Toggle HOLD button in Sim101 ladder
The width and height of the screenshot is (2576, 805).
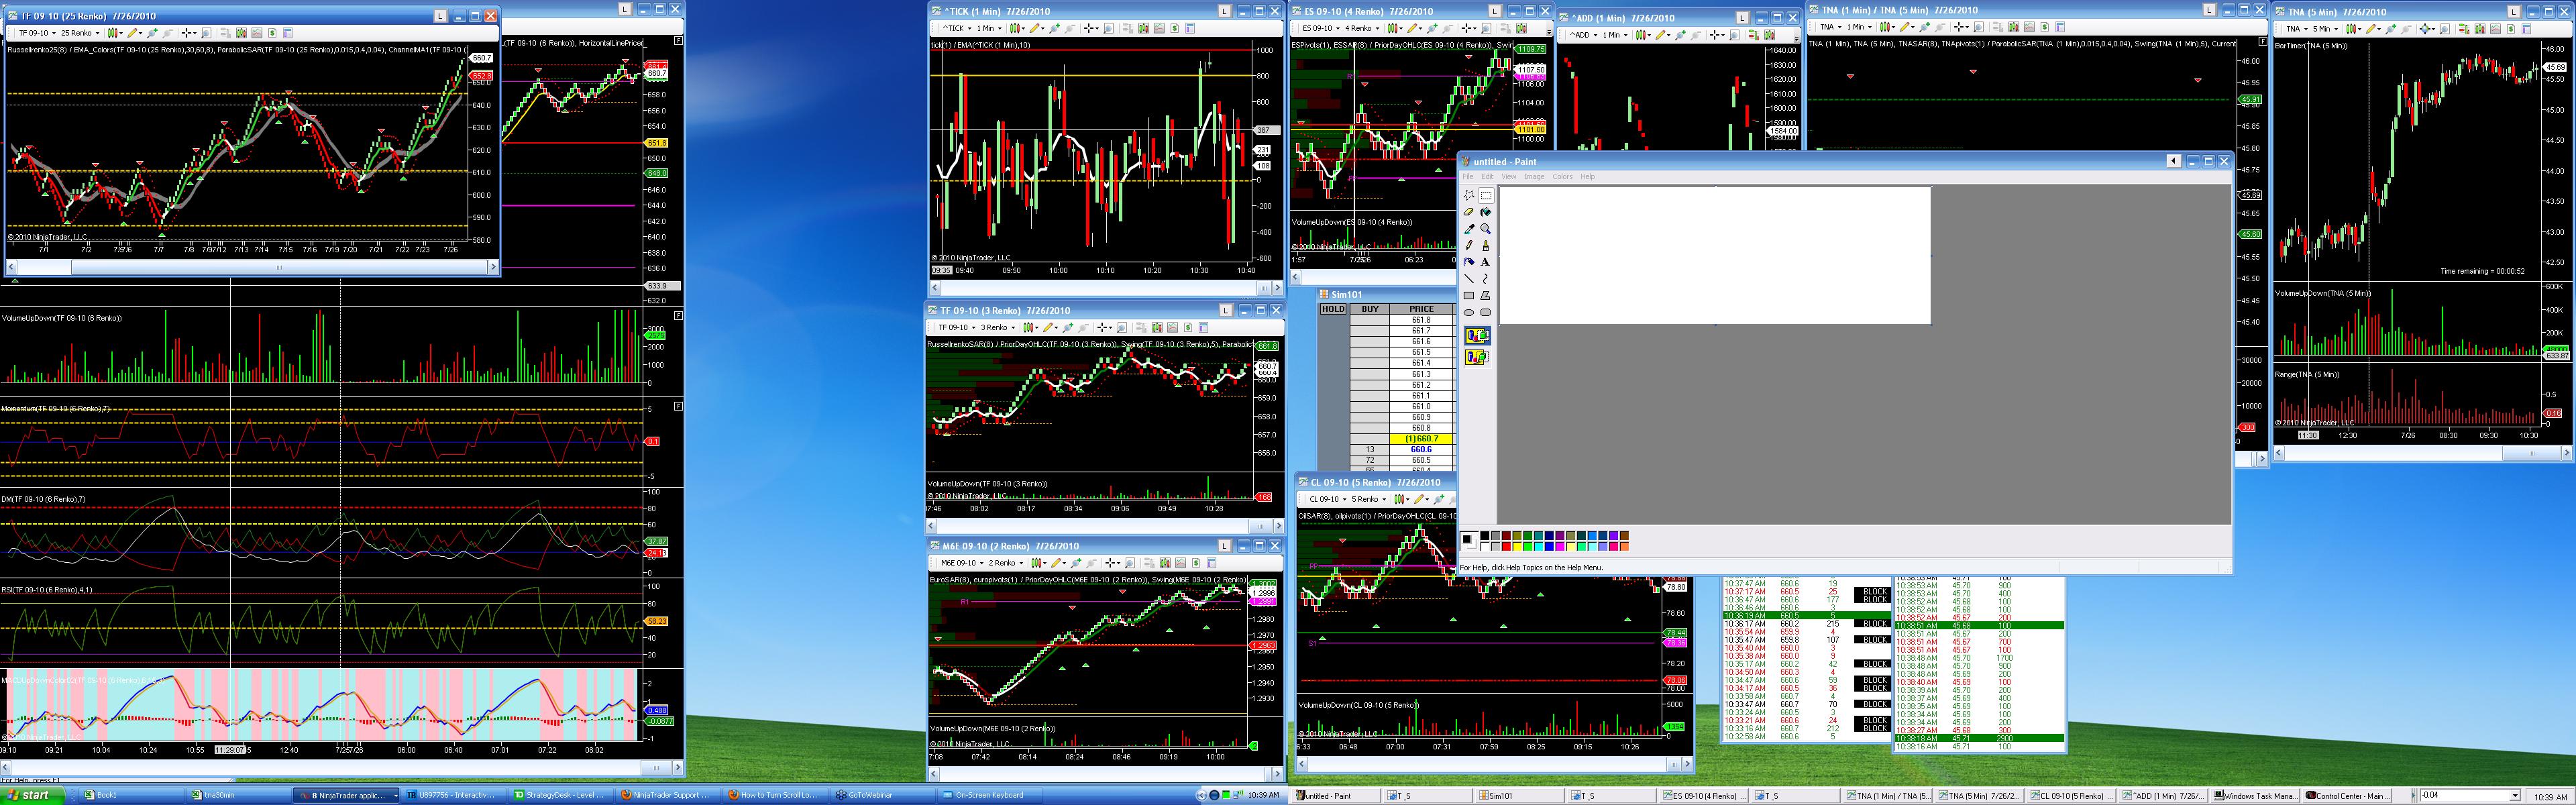point(1333,309)
